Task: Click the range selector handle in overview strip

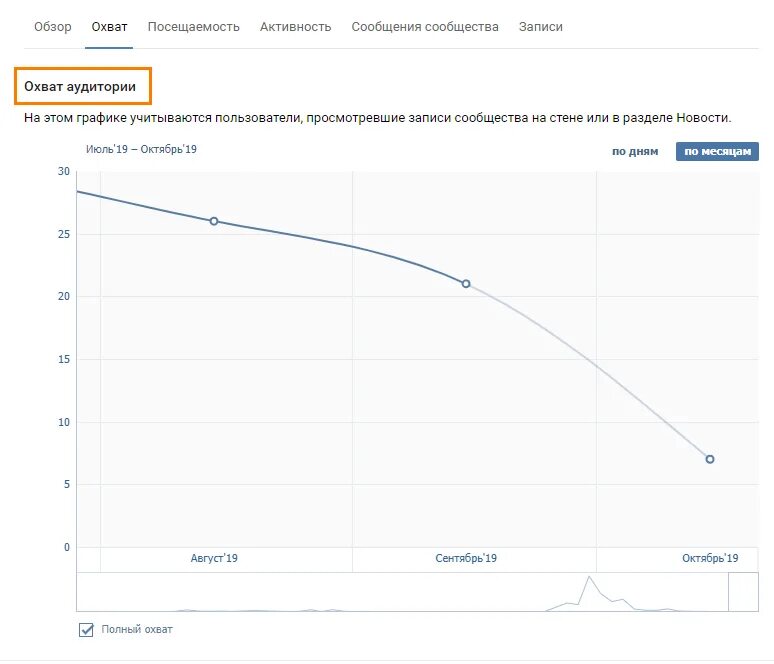Action: (743, 592)
